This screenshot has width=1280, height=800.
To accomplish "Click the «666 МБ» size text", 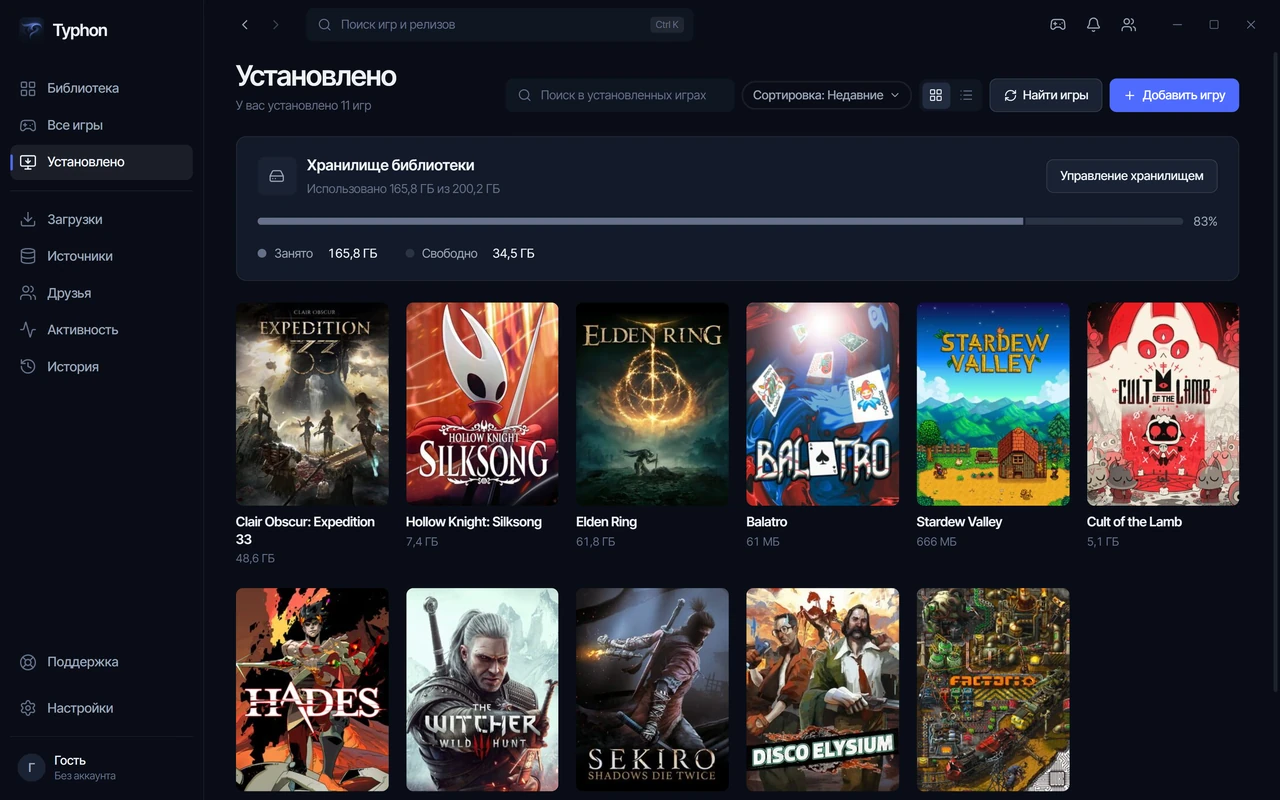I will pos(937,542).
